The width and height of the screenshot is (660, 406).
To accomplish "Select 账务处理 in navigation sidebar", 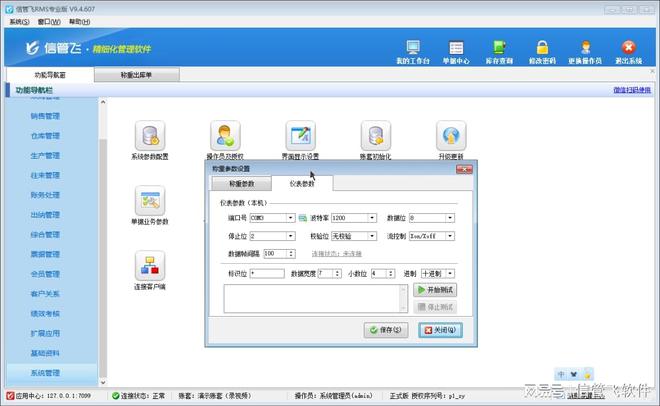I will [45, 195].
